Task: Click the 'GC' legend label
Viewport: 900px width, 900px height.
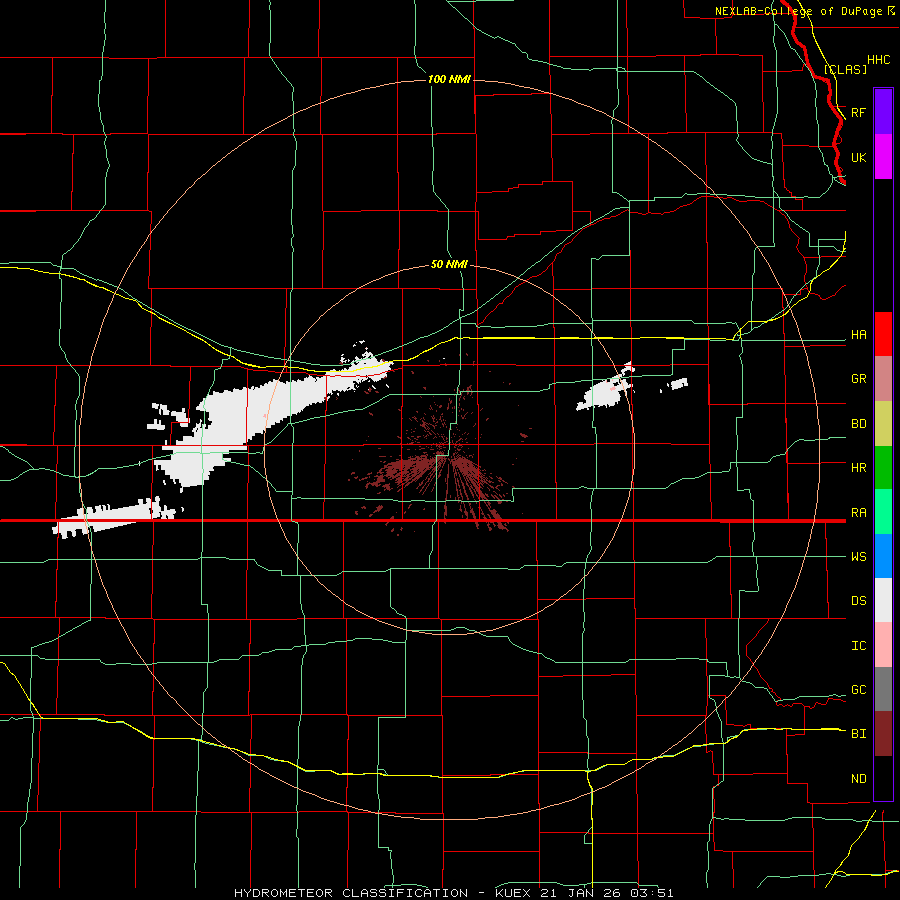Action: [858, 690]
